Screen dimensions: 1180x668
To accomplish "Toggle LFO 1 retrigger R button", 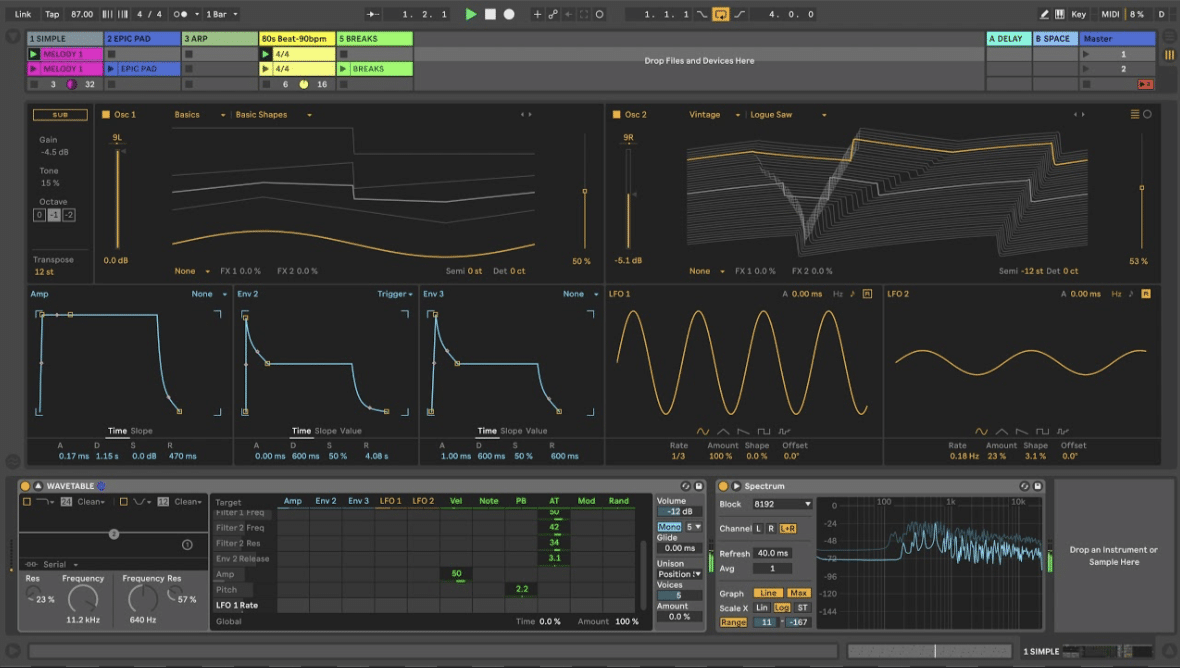I will (x=867, y=294).
